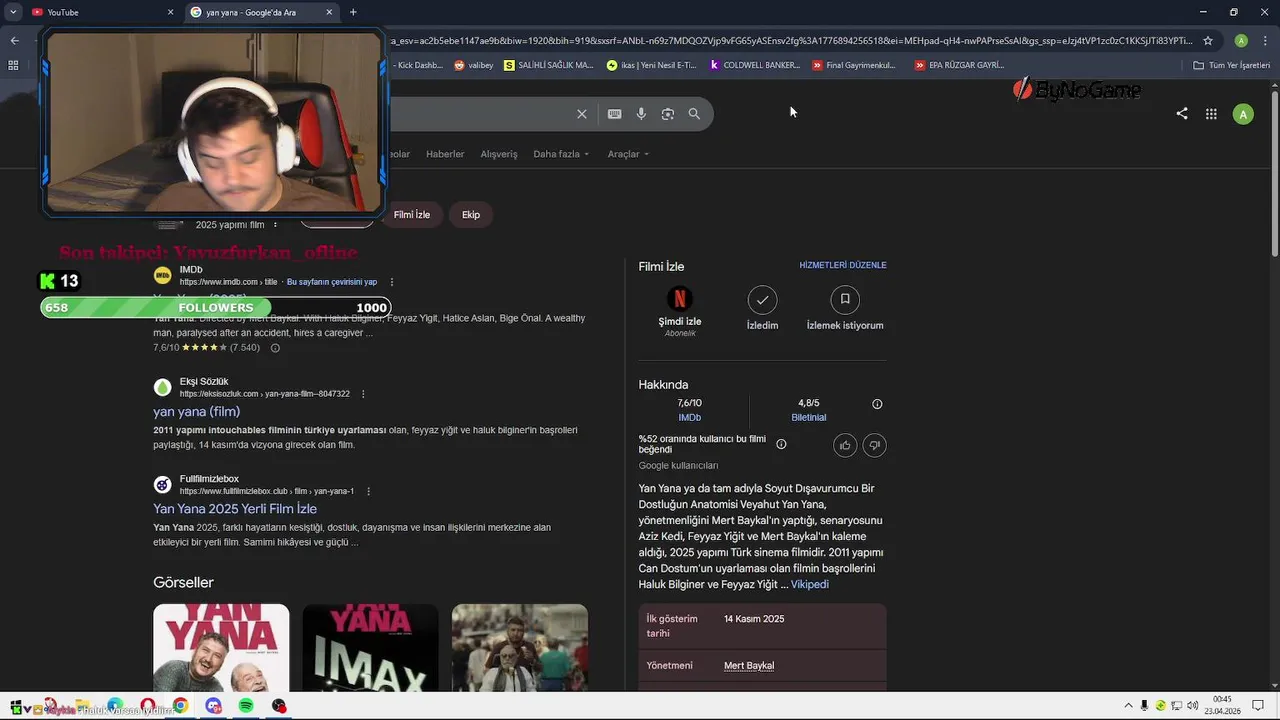Open Final Gayrimenkul bookmark
The width and height of the screenshot is (1280, 720).
tap(854, 65)
